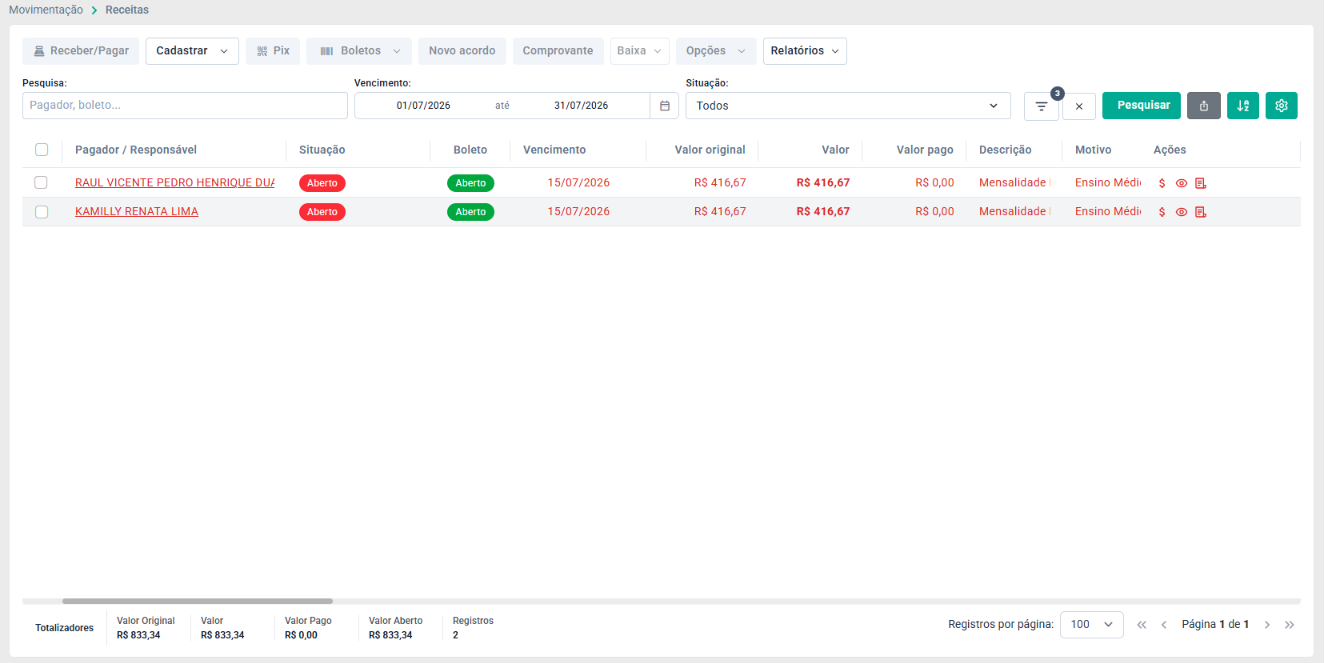Click the dollar icon for Raul Vicente row
The height and width of the screenshot is (663, 1325).
click(1162, 183)
